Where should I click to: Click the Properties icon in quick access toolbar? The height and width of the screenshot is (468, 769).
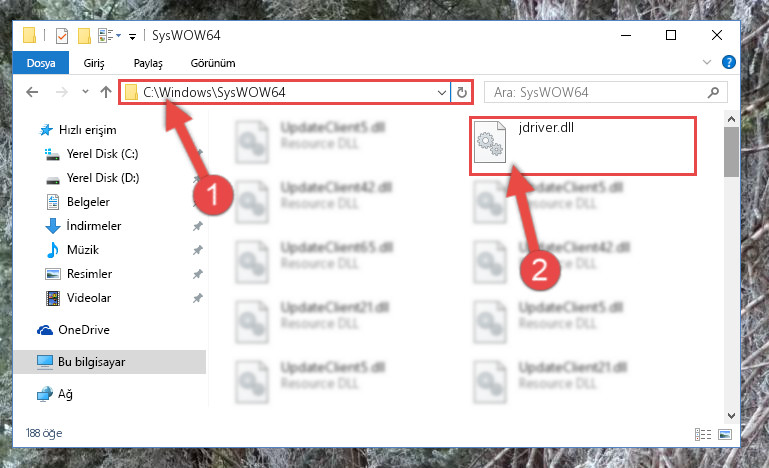click(x=62, y=36)
